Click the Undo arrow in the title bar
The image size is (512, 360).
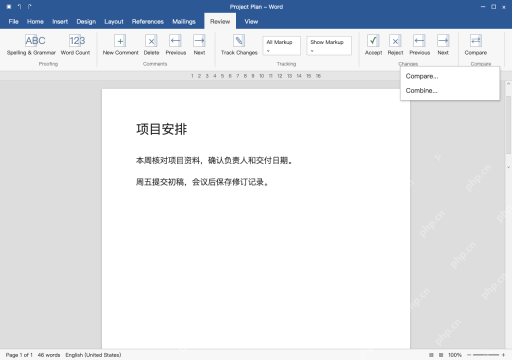coord(20,7)
